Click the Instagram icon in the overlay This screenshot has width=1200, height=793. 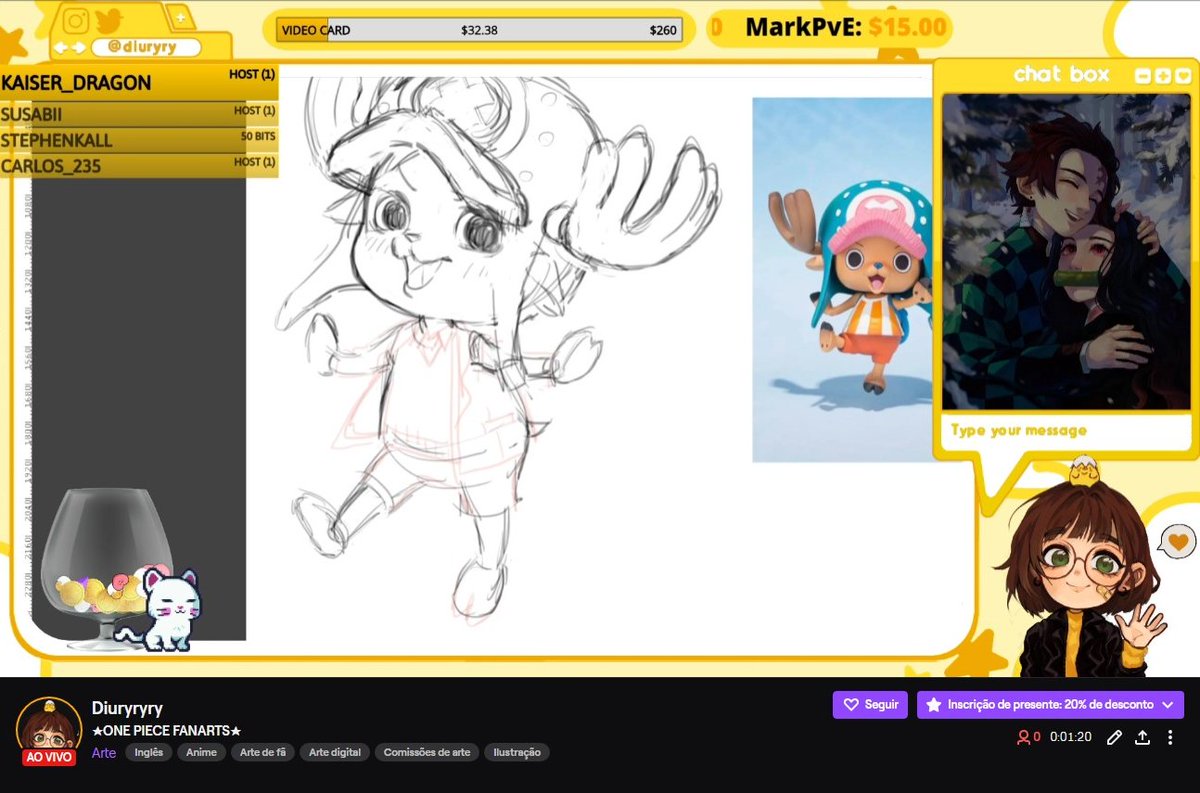tap(76, 19)
